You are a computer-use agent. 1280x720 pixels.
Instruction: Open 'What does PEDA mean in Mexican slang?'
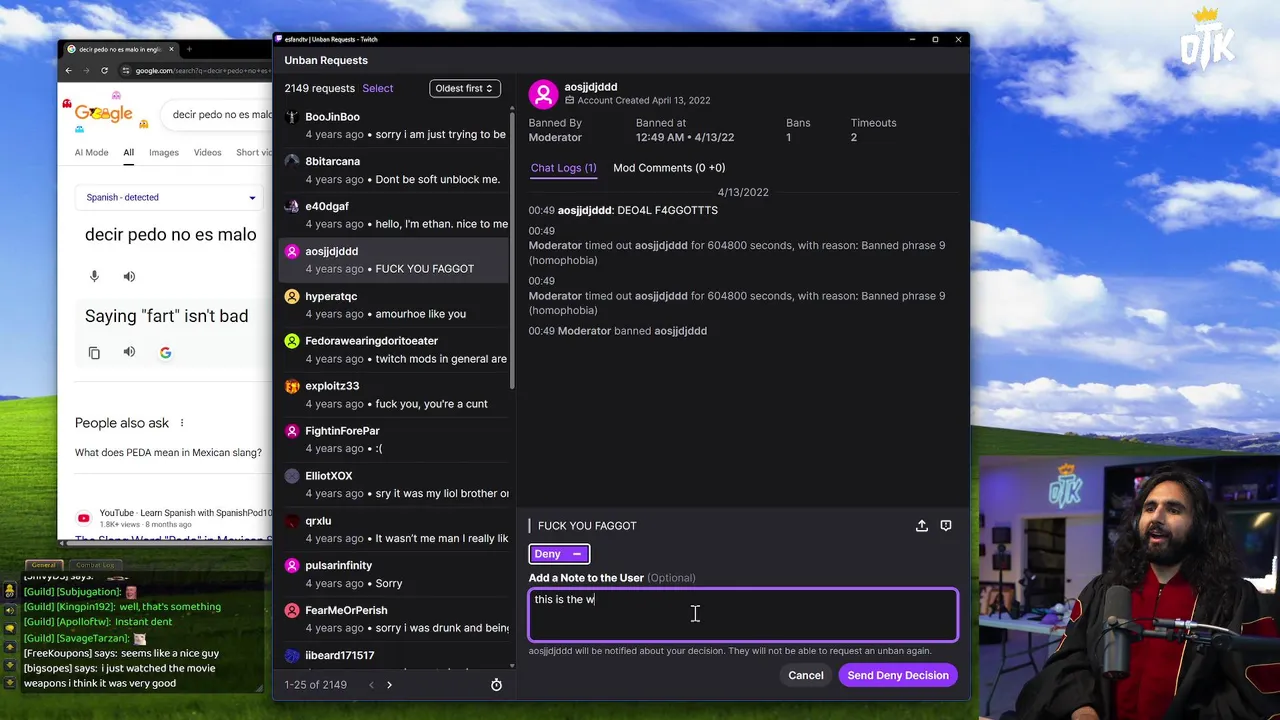[x=168, y=452]
